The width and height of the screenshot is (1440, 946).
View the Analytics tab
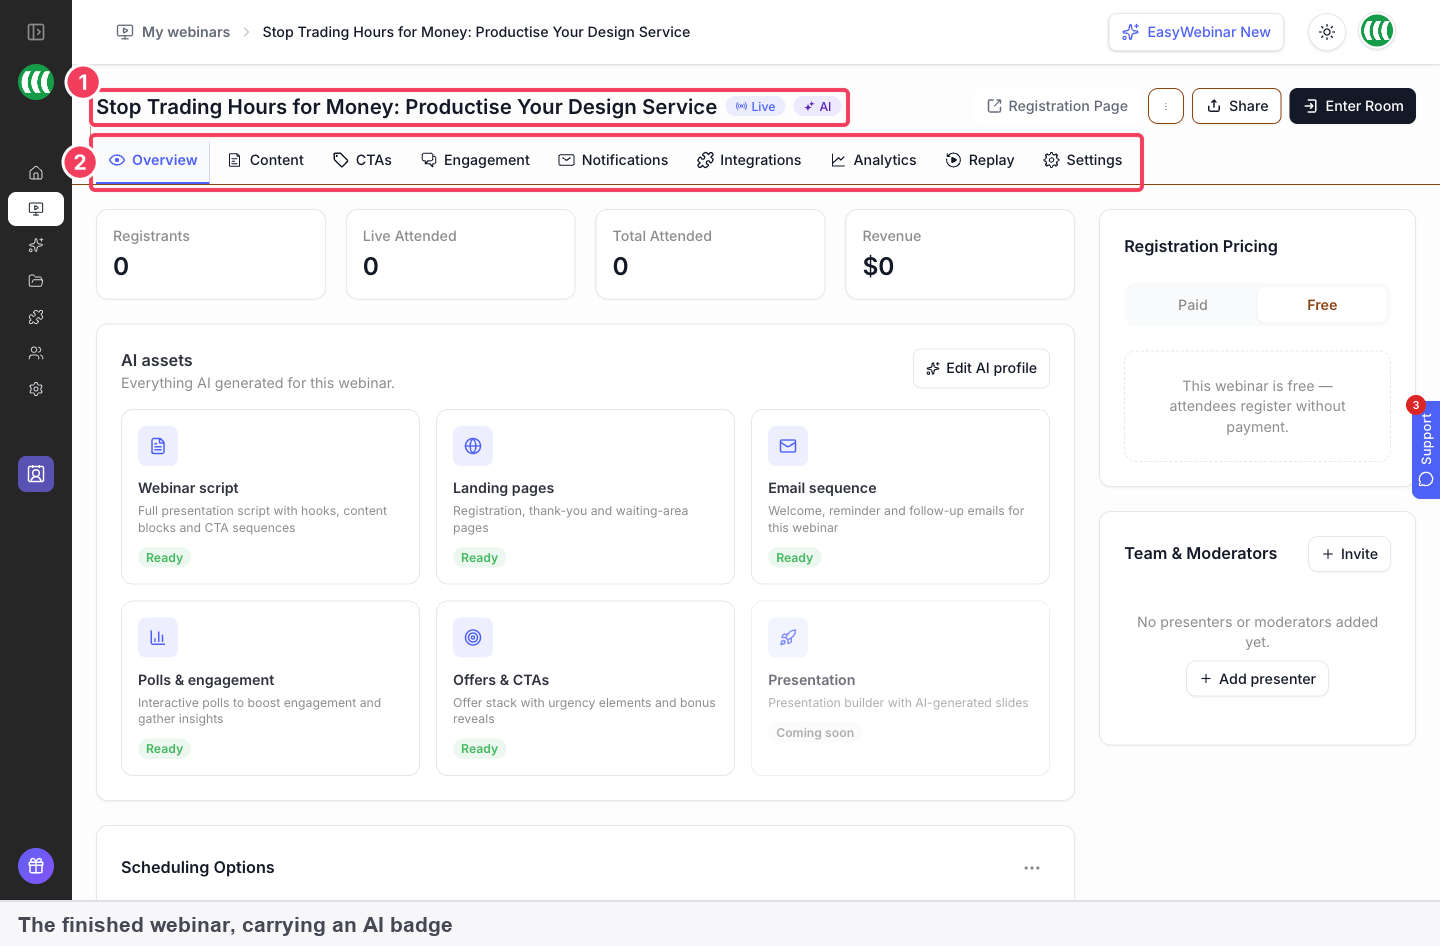(x=873, y=160)
